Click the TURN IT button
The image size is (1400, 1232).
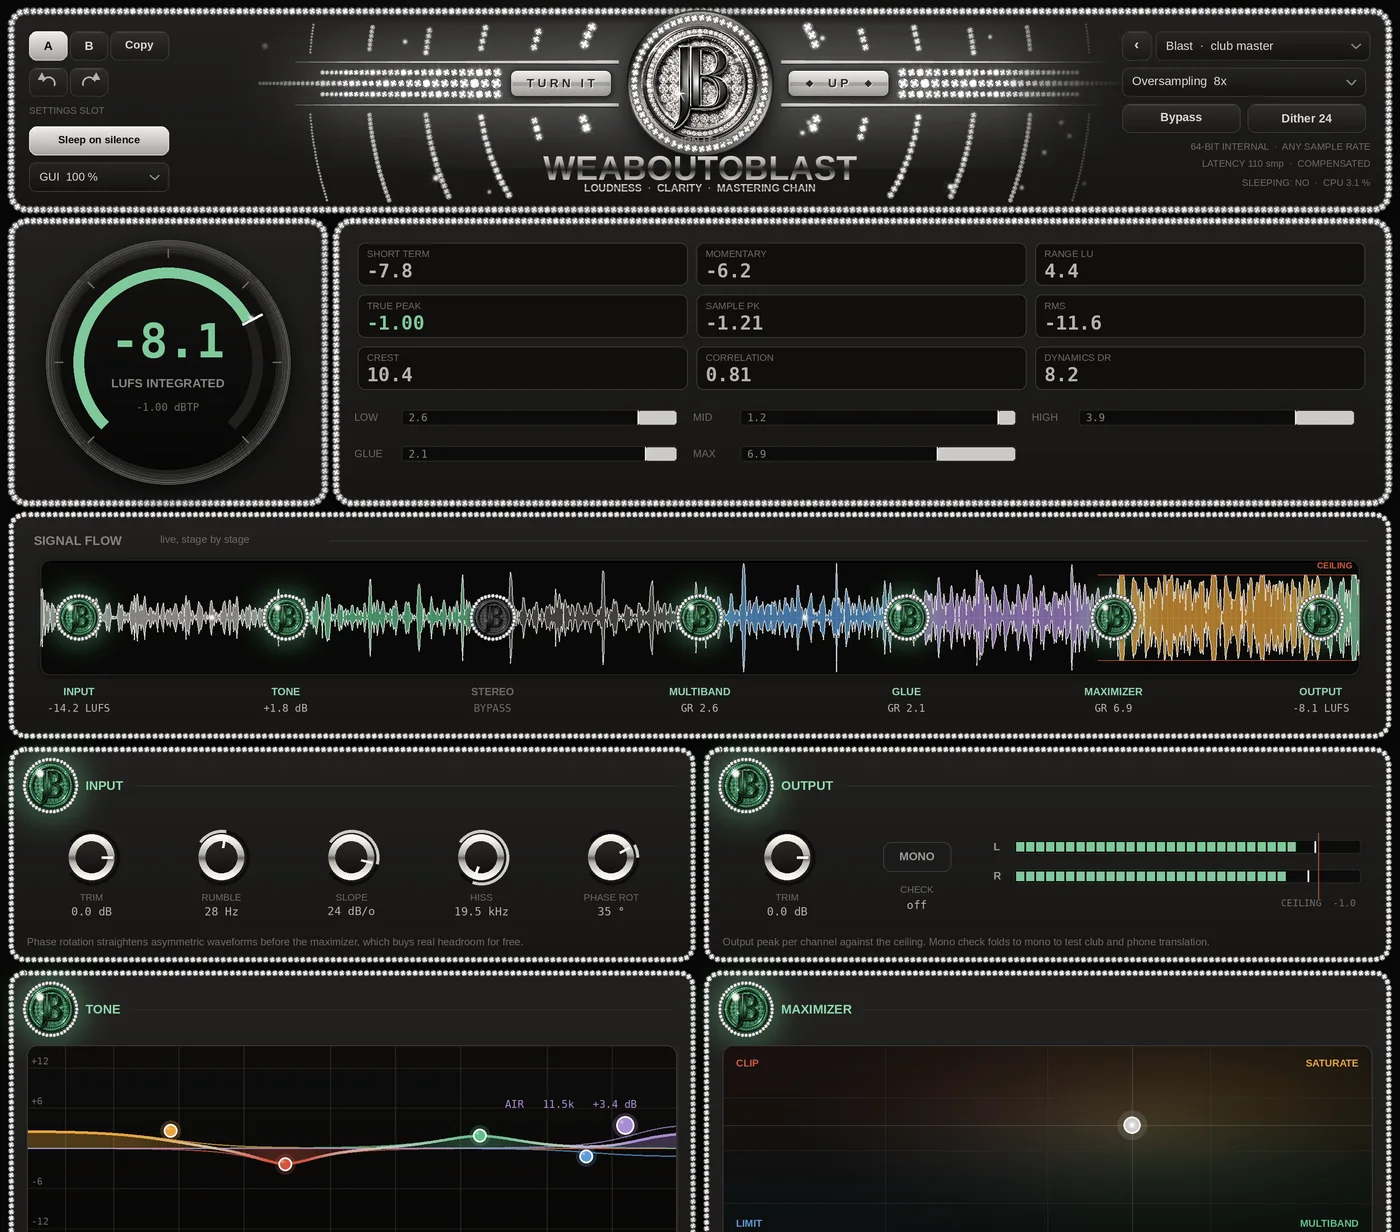coord(561,83)
